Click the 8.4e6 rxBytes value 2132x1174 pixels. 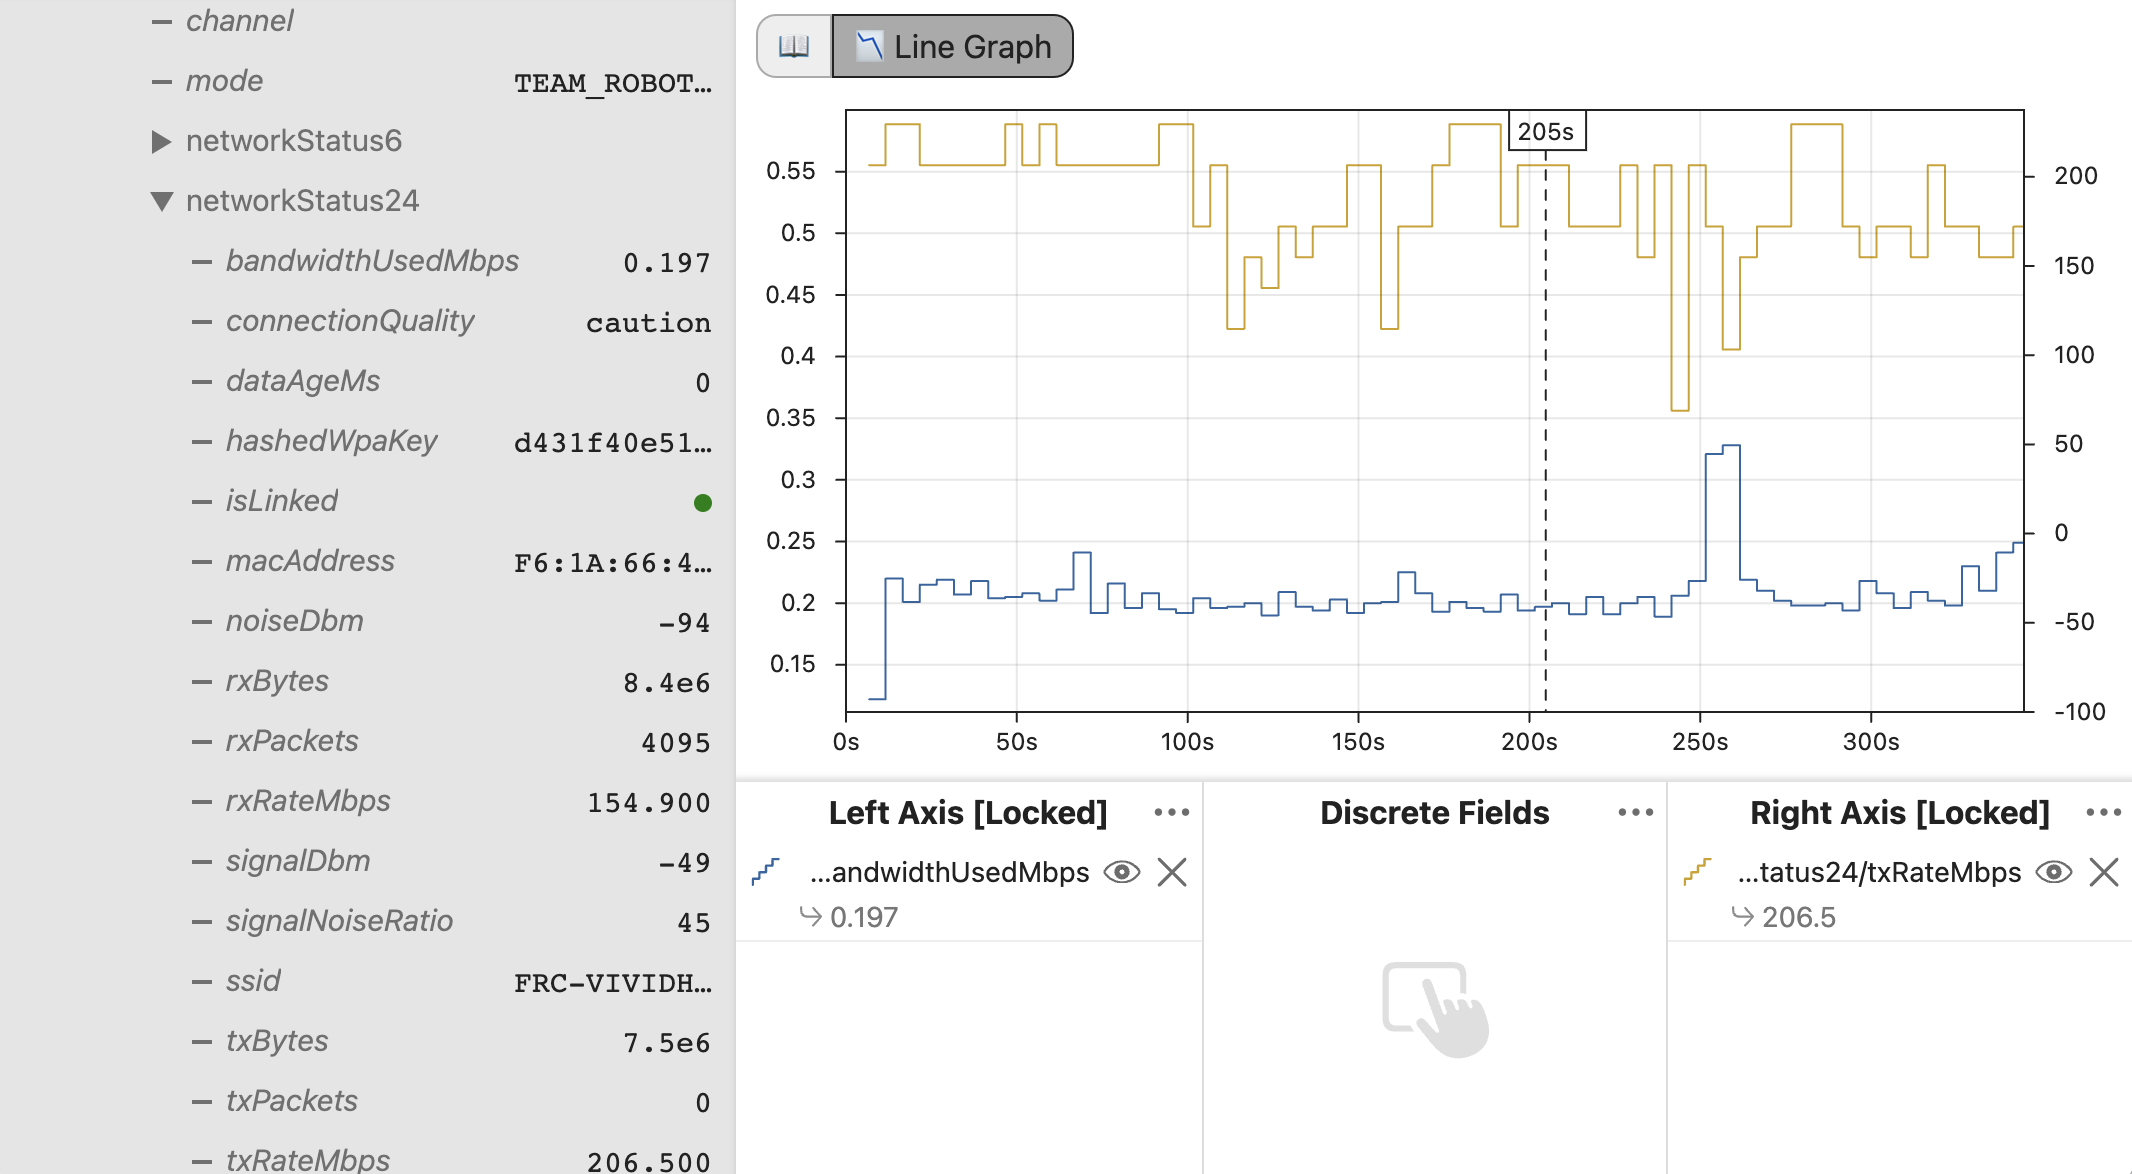click(x=667, y=683)
